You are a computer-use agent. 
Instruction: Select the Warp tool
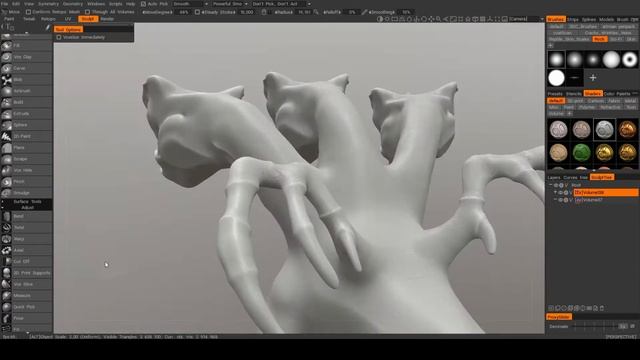27,239
